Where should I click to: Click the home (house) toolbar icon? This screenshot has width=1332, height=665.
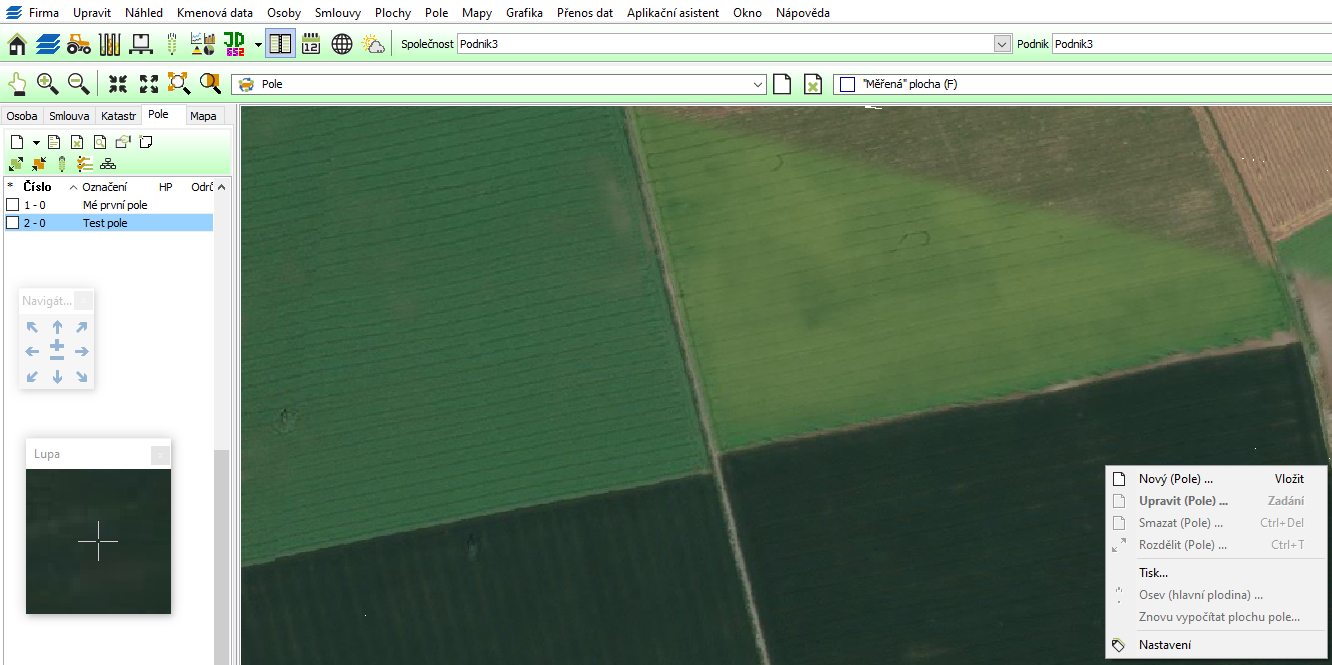point(17,44)
